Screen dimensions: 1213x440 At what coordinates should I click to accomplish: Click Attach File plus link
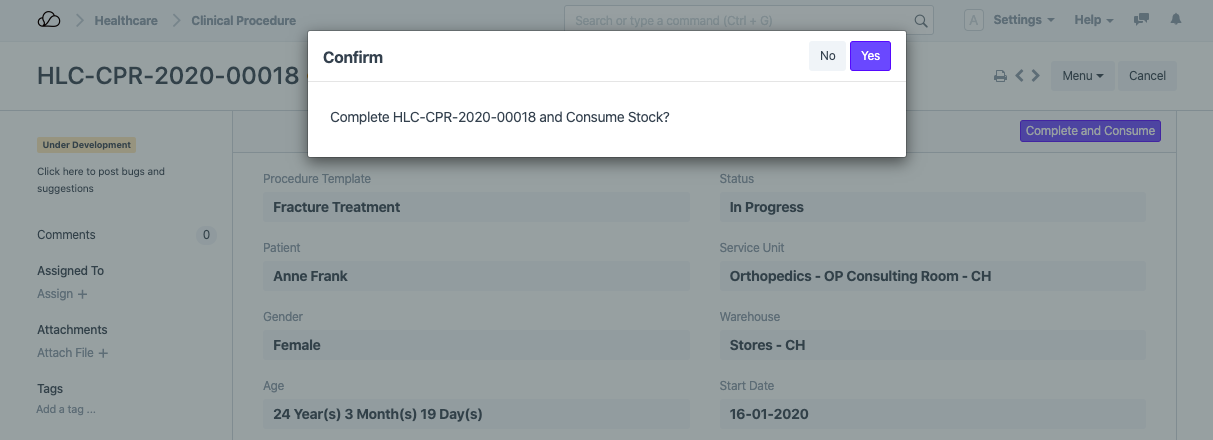pyautogui.click(x=72, y=353)
